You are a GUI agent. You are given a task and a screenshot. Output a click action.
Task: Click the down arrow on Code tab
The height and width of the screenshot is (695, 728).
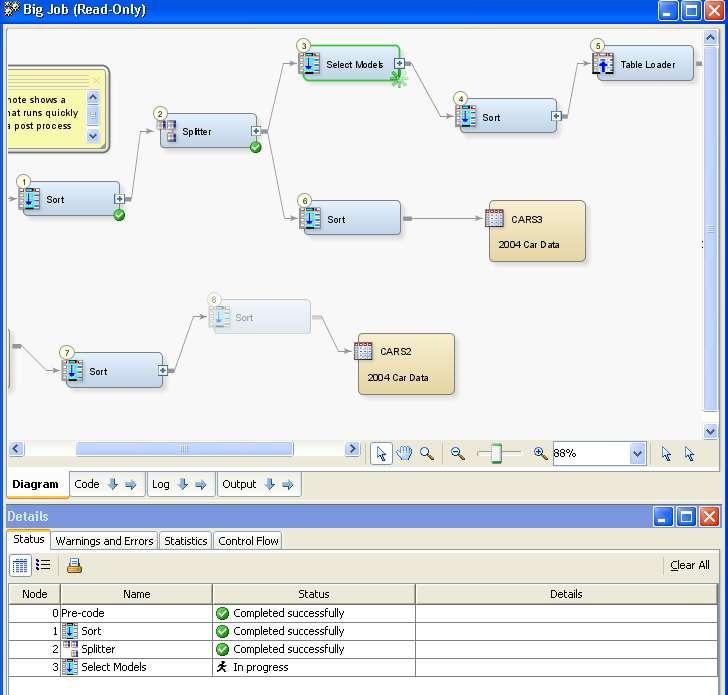(113, 484)
